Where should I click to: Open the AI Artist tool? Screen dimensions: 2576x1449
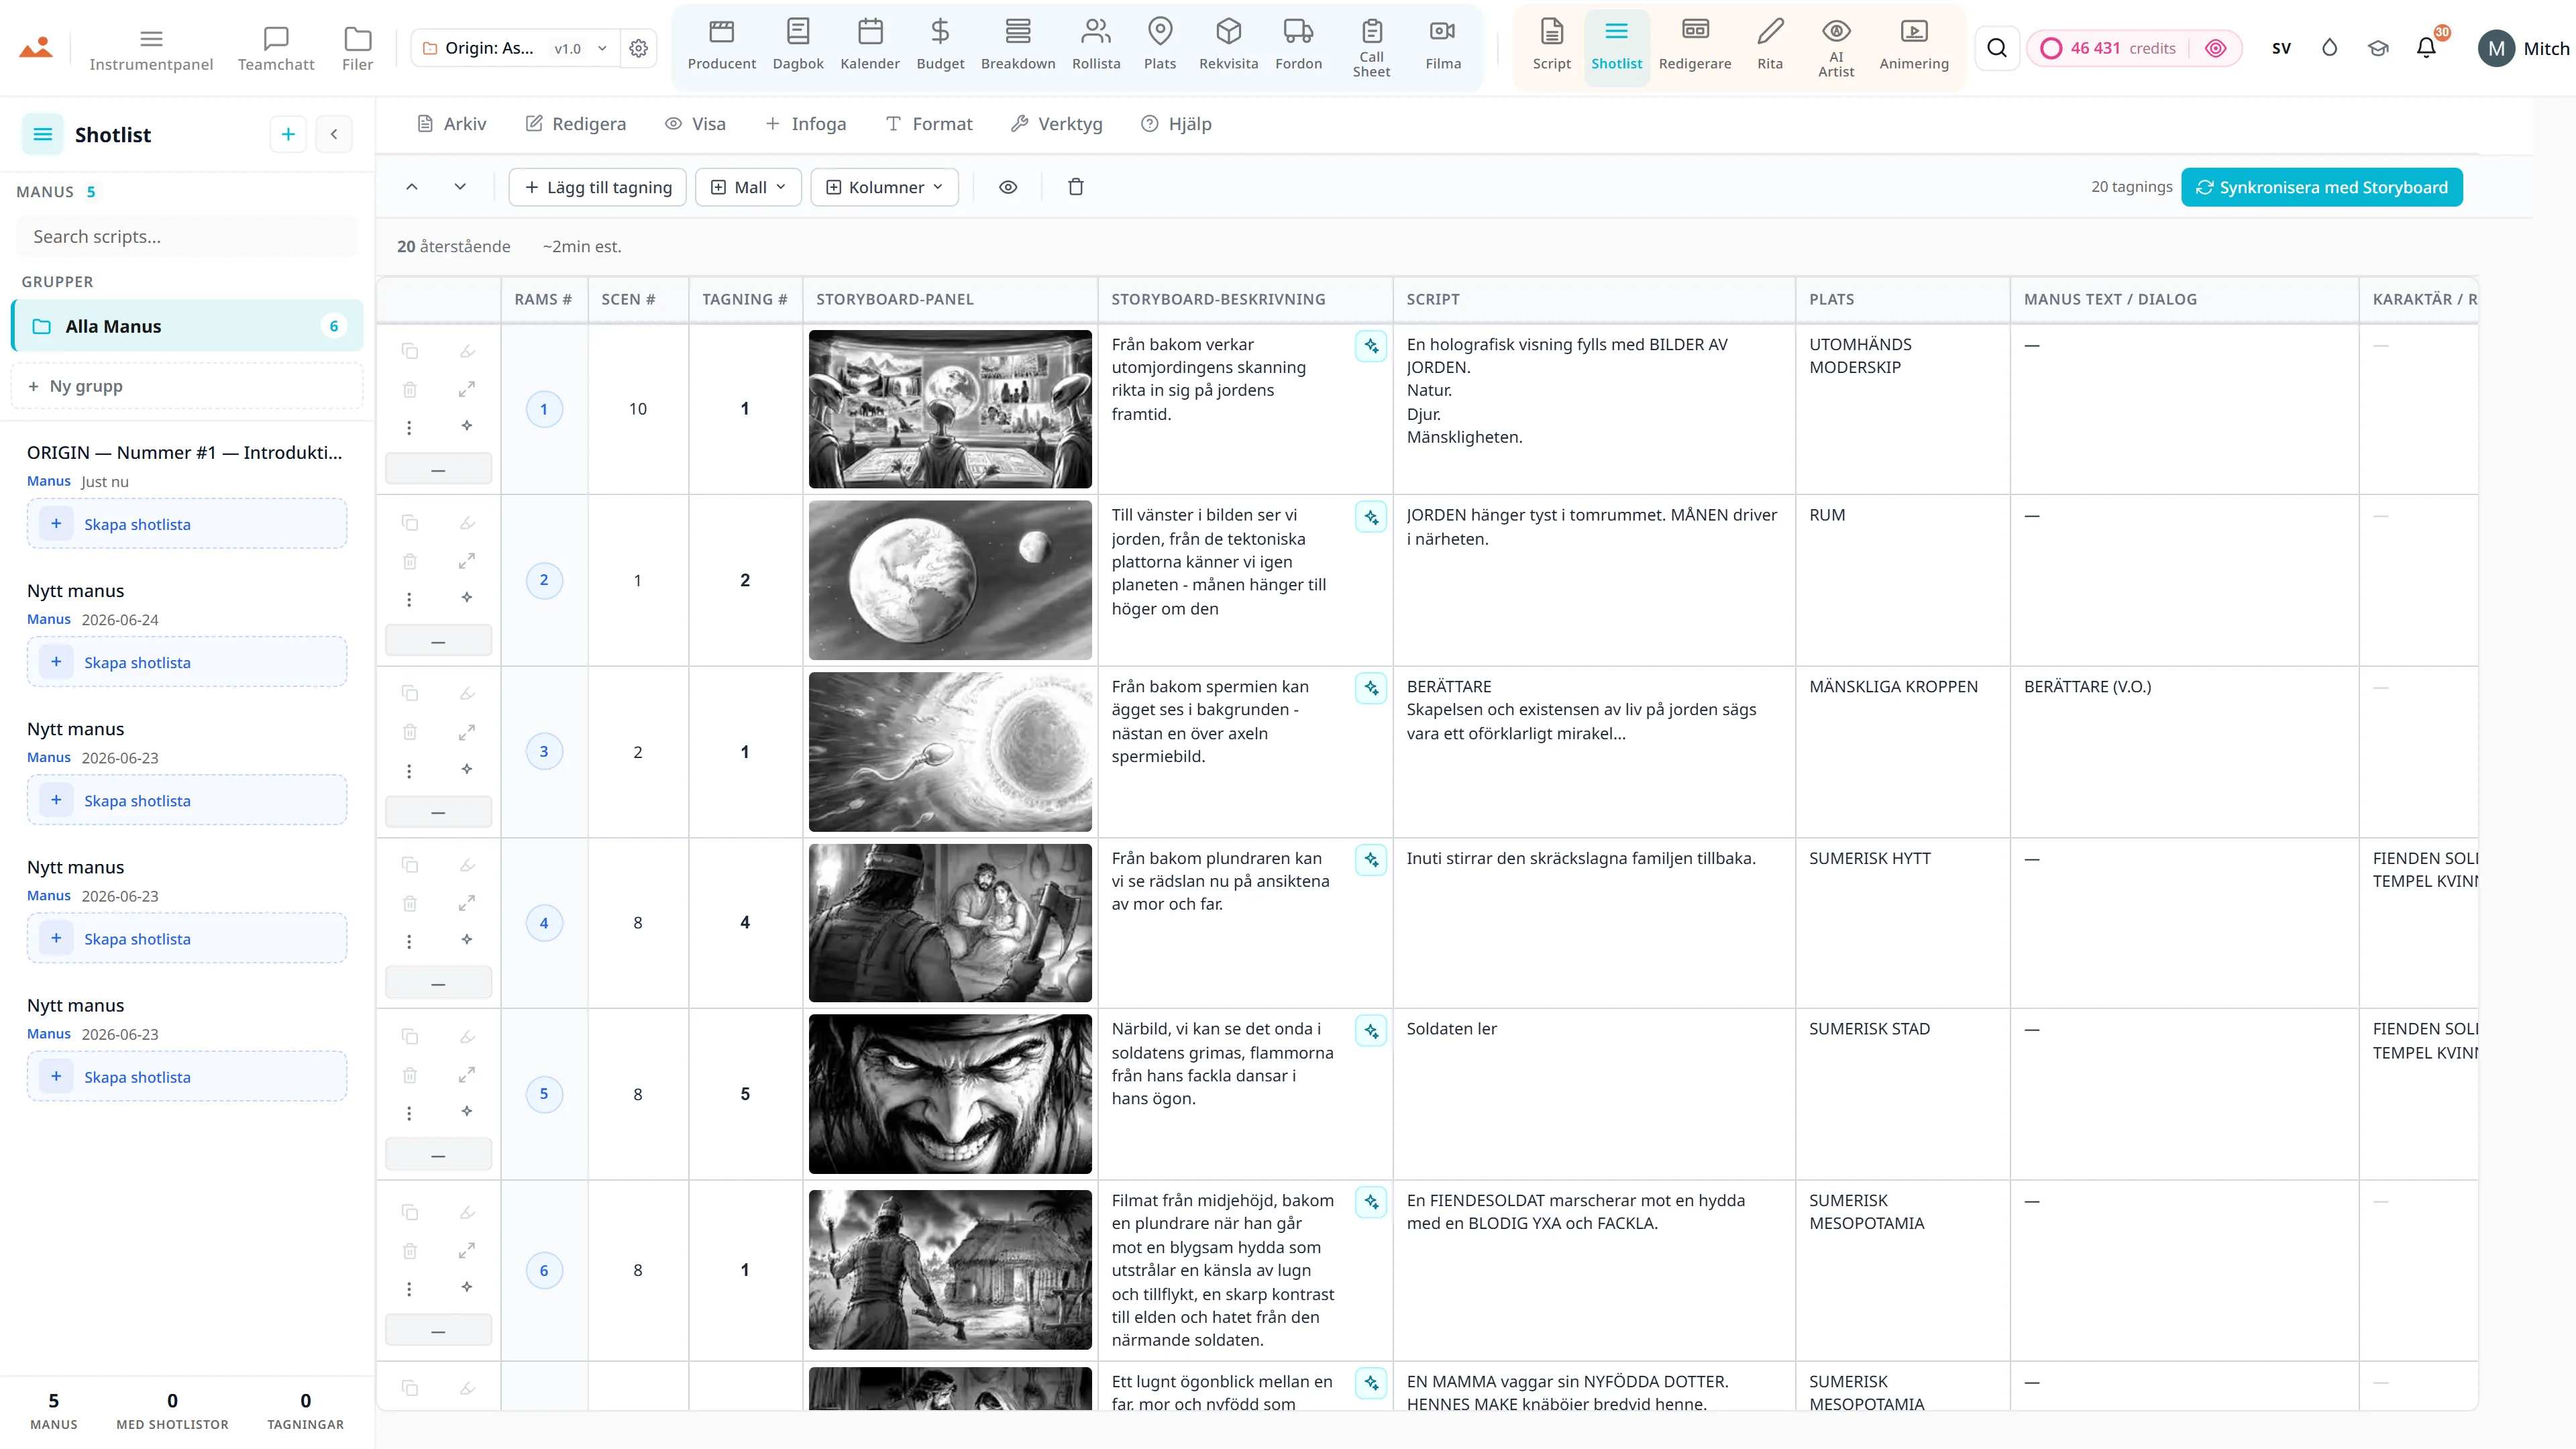point(1836,47)
